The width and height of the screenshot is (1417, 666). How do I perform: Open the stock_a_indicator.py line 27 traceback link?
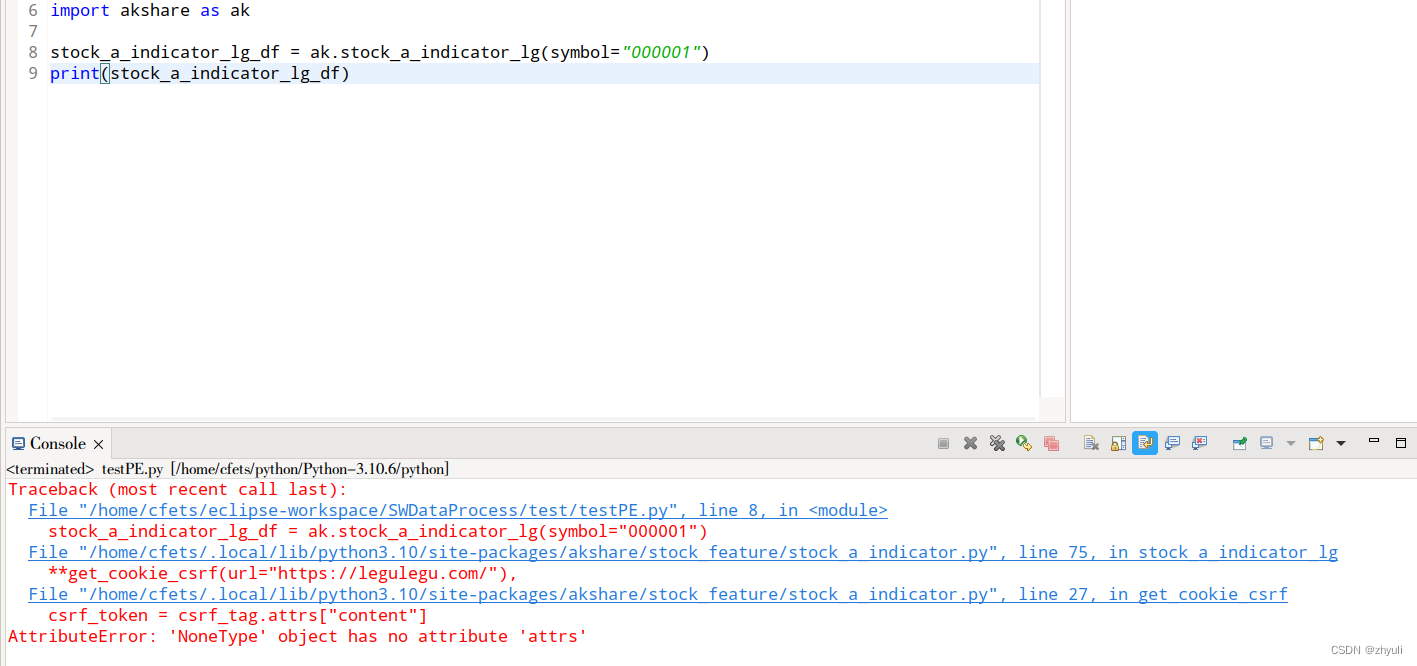pos(658,594)
